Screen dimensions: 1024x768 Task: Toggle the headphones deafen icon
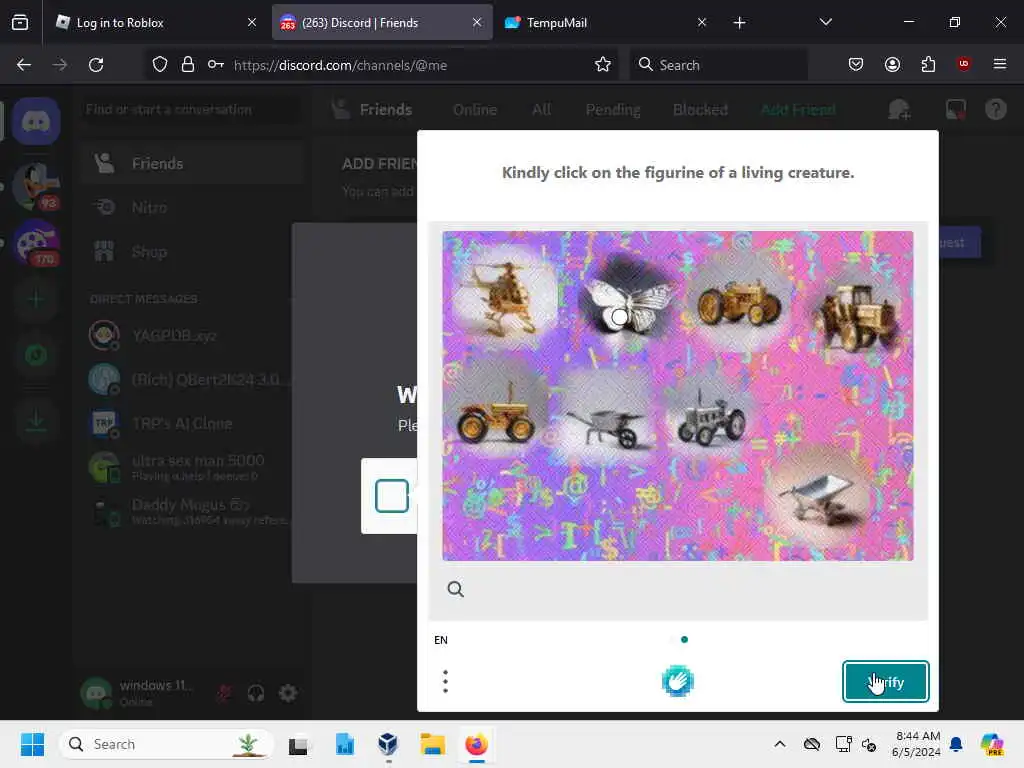pyautogui.click(x=256, y=693)
